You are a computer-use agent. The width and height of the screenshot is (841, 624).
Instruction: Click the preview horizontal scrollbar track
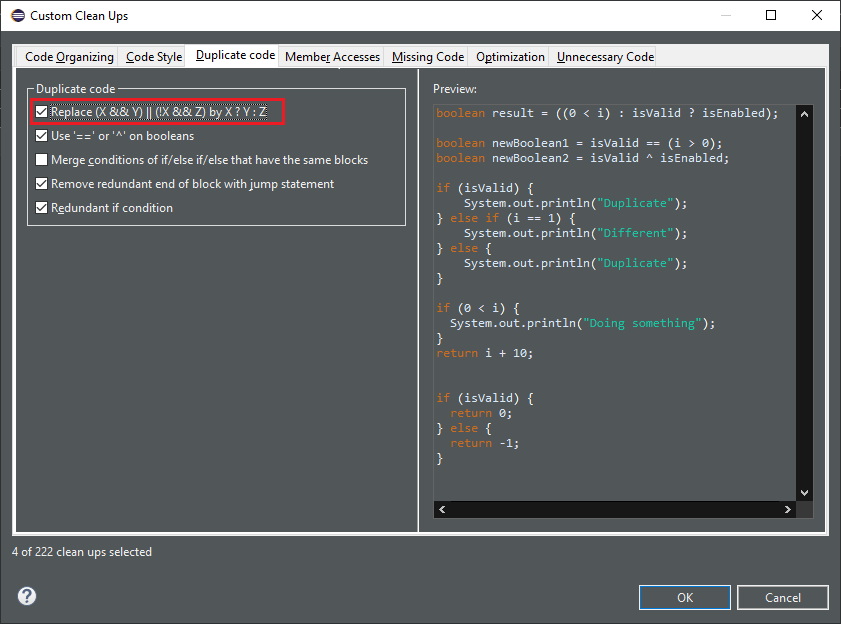615,509
